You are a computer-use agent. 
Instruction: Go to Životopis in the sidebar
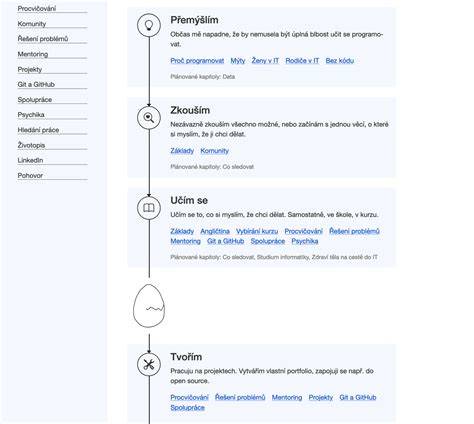(31, 145)
